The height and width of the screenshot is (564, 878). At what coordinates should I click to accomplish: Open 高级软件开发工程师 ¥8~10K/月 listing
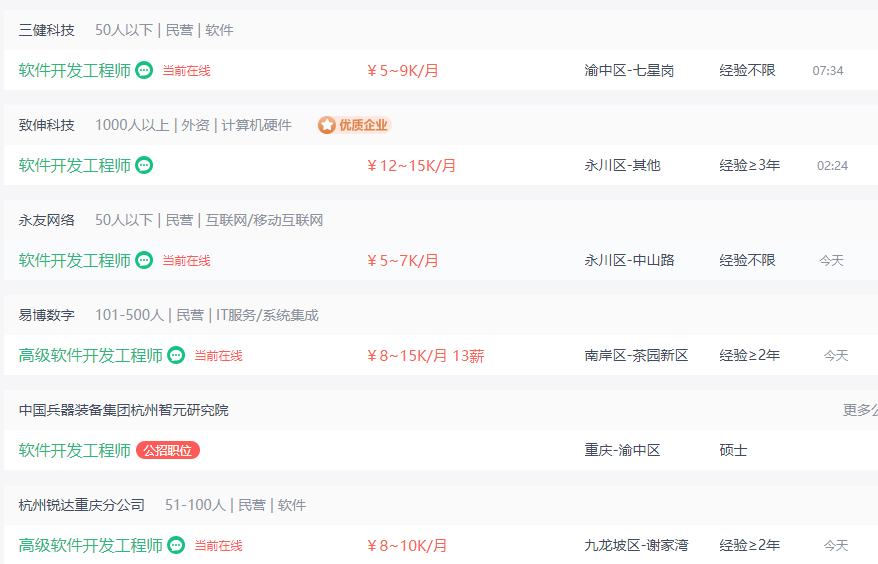(90, 545)
